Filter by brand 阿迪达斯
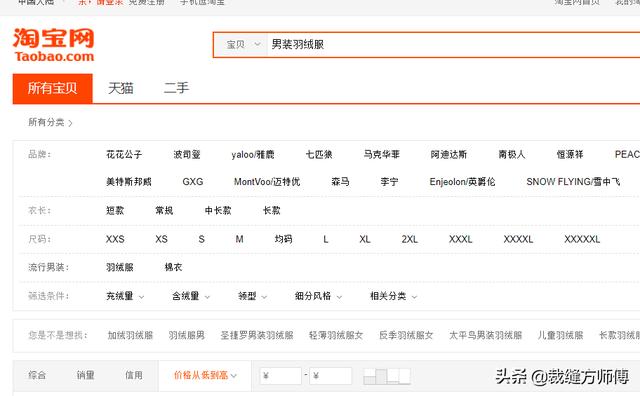 tap(449, 154)
